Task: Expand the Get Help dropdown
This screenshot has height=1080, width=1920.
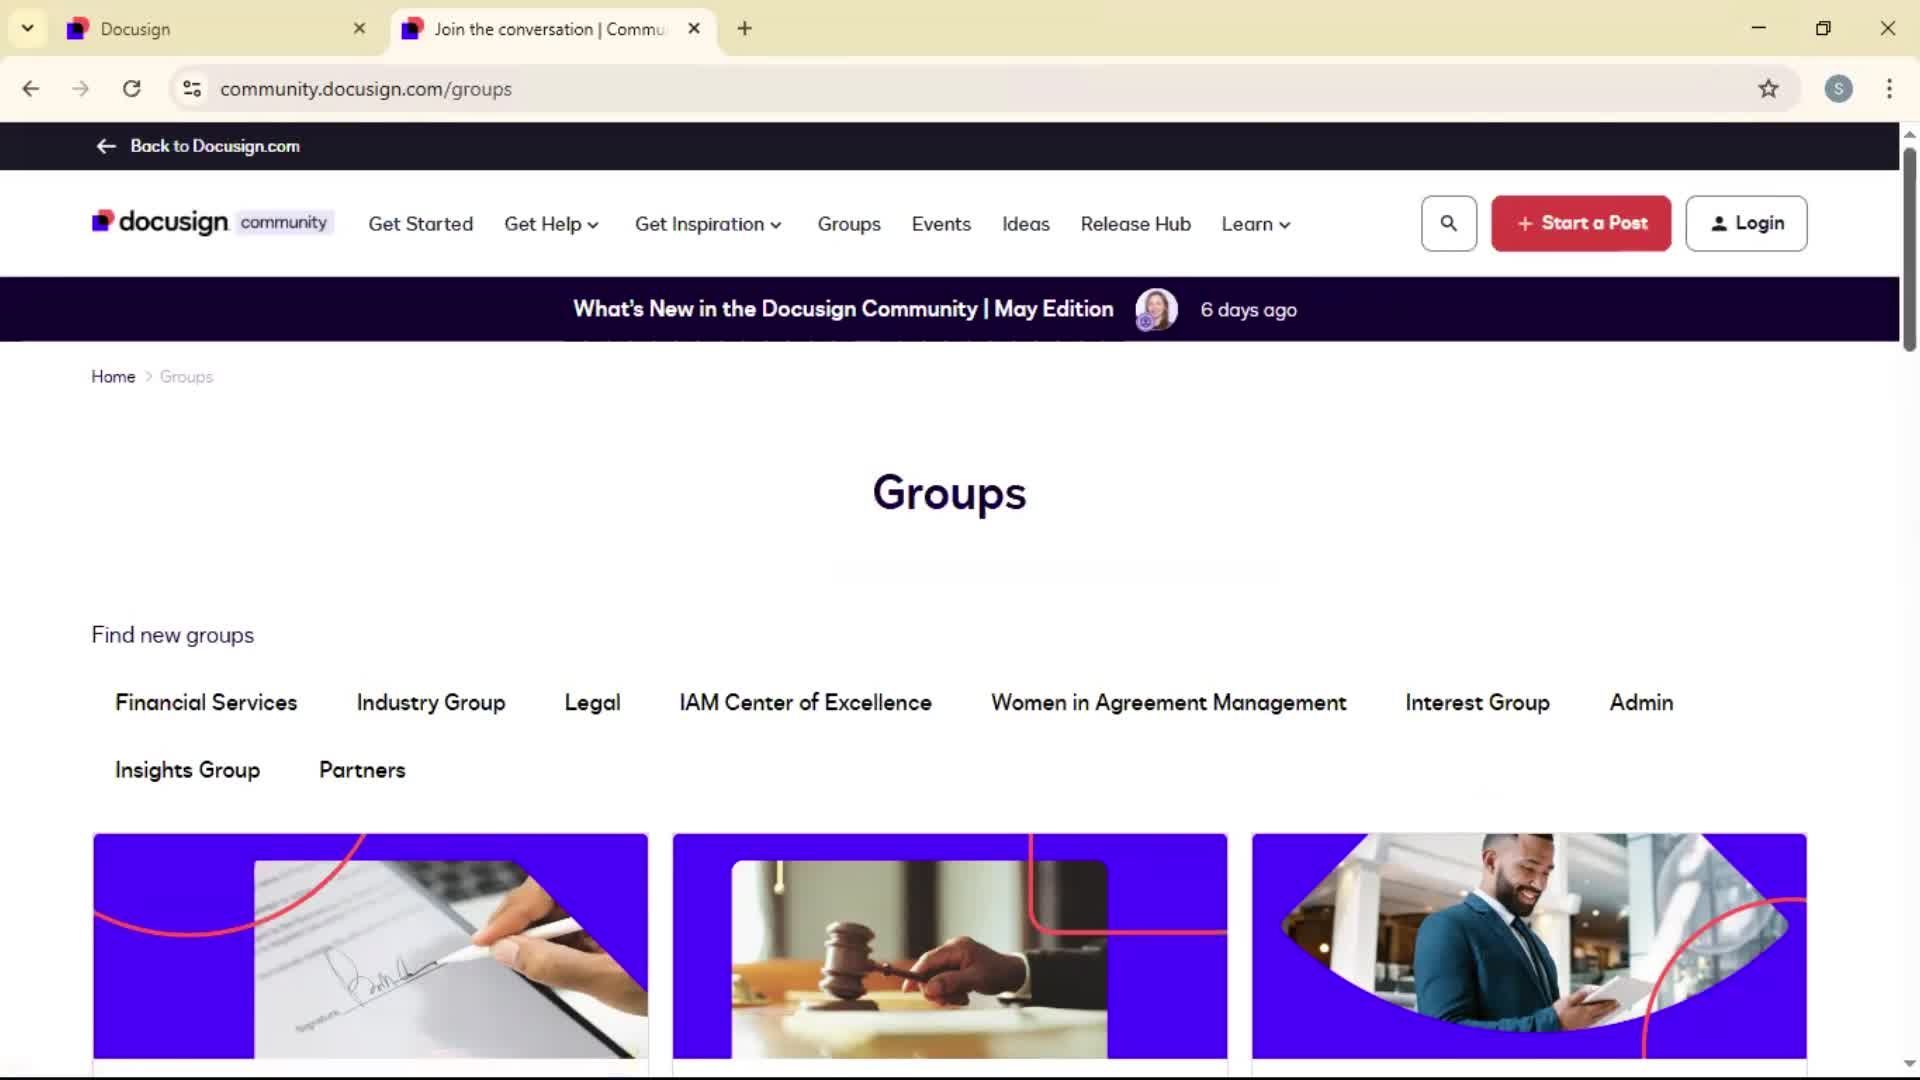Action: (x=551, y=224)
